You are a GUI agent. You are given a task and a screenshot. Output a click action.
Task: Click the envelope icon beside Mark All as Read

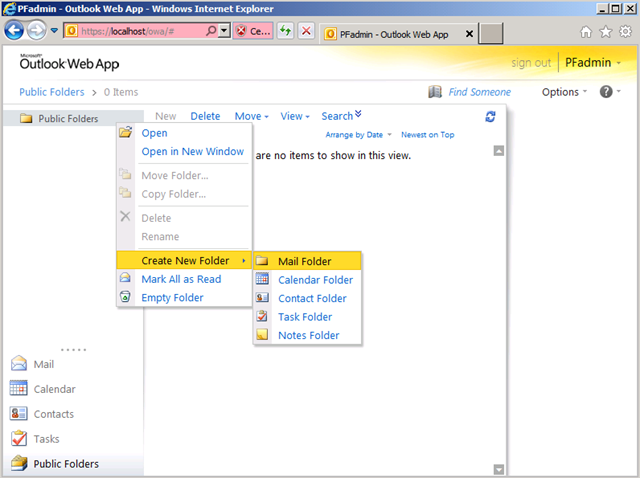coord(125,278)
